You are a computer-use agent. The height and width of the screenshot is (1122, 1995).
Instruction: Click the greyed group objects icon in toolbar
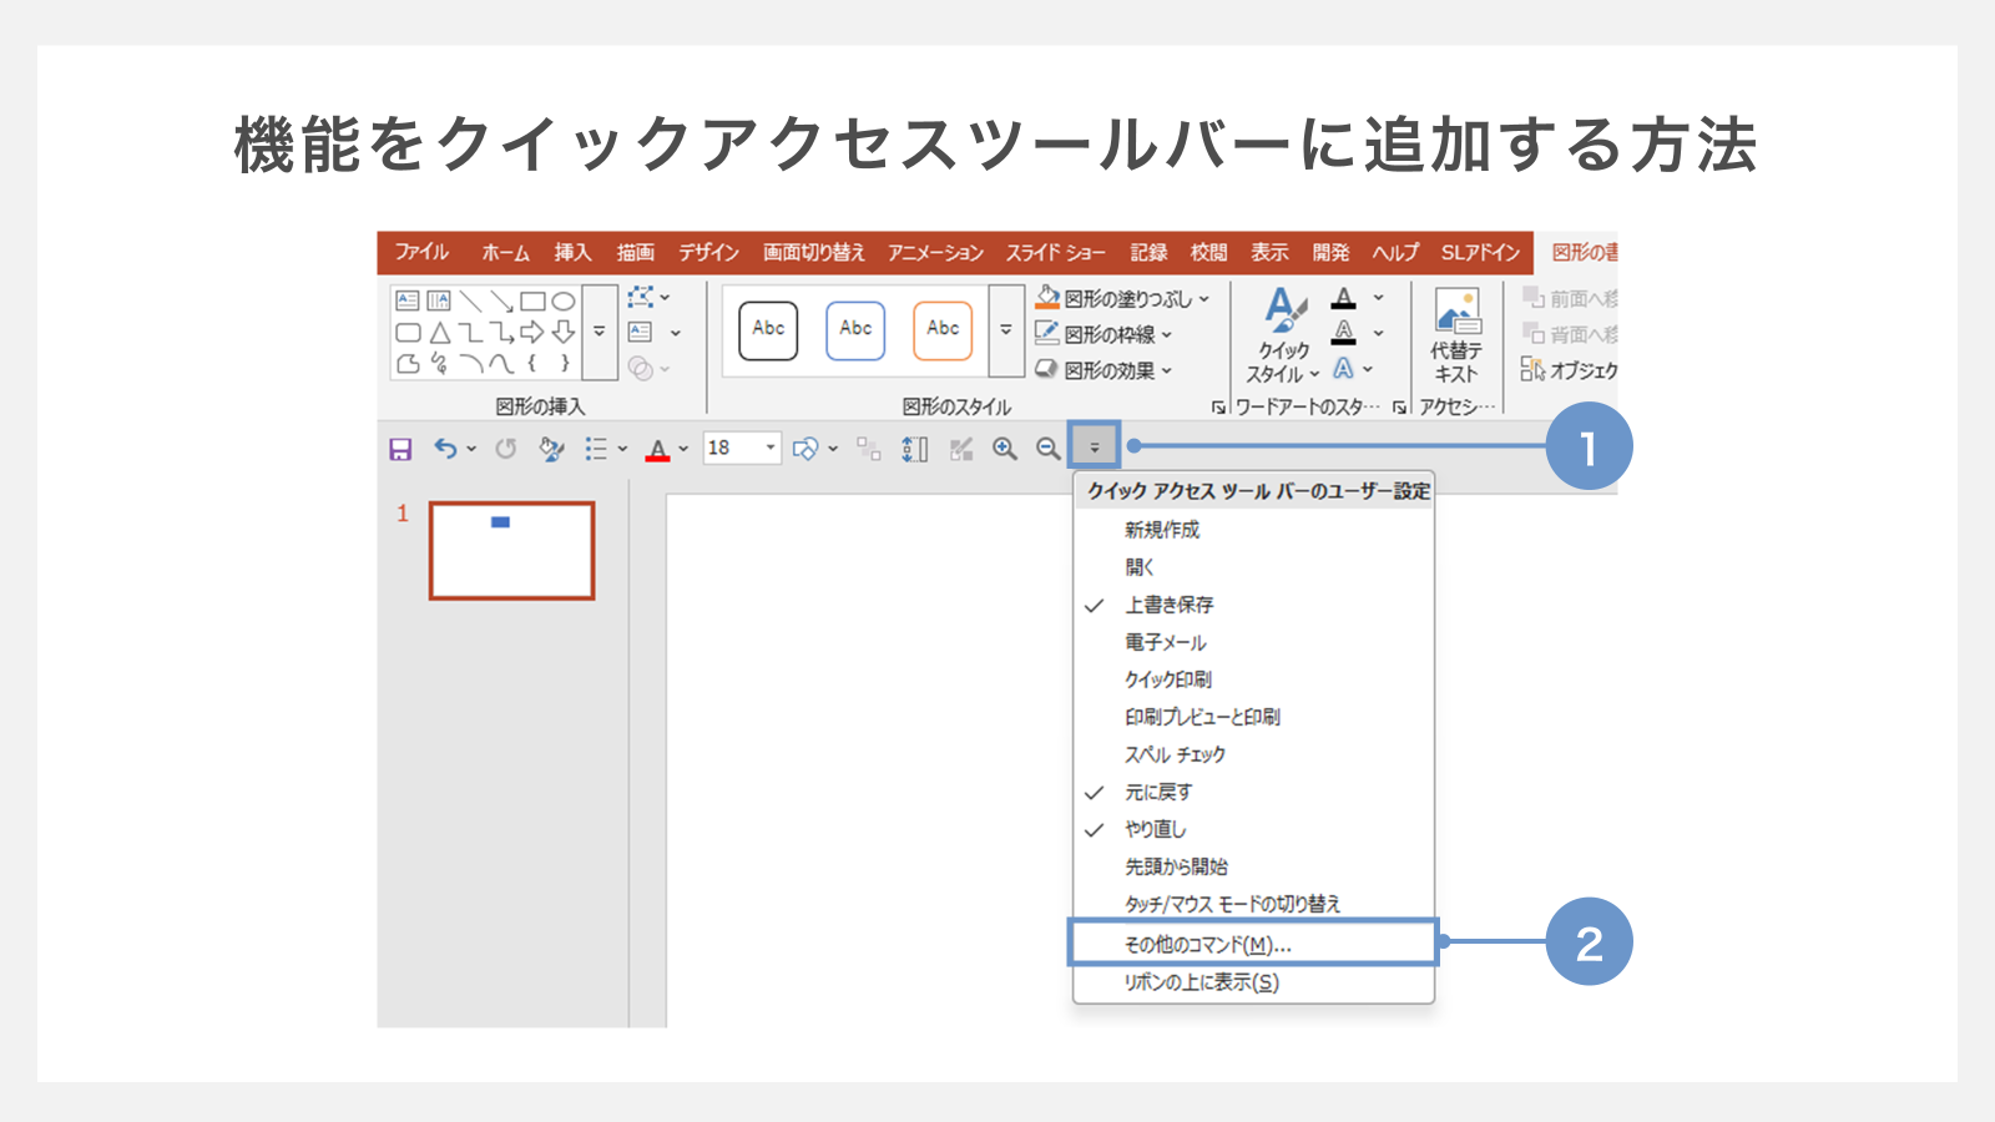(x=868, y=449)
